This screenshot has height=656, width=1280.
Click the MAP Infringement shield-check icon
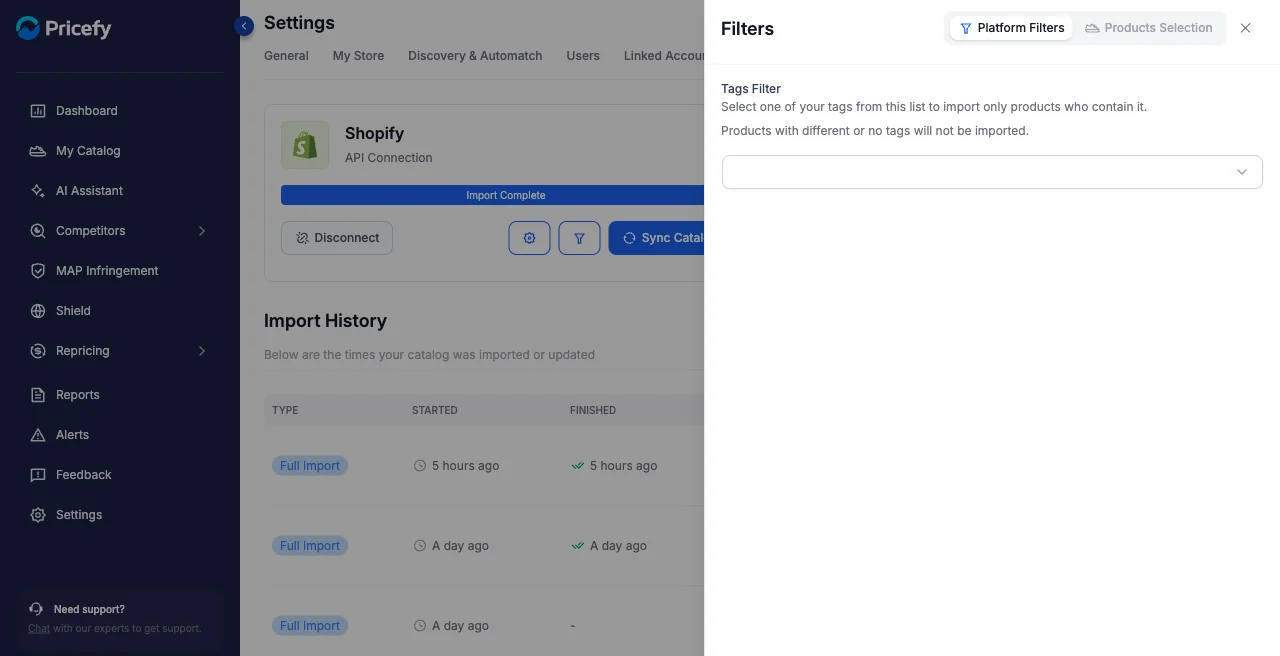pos(38,271)
